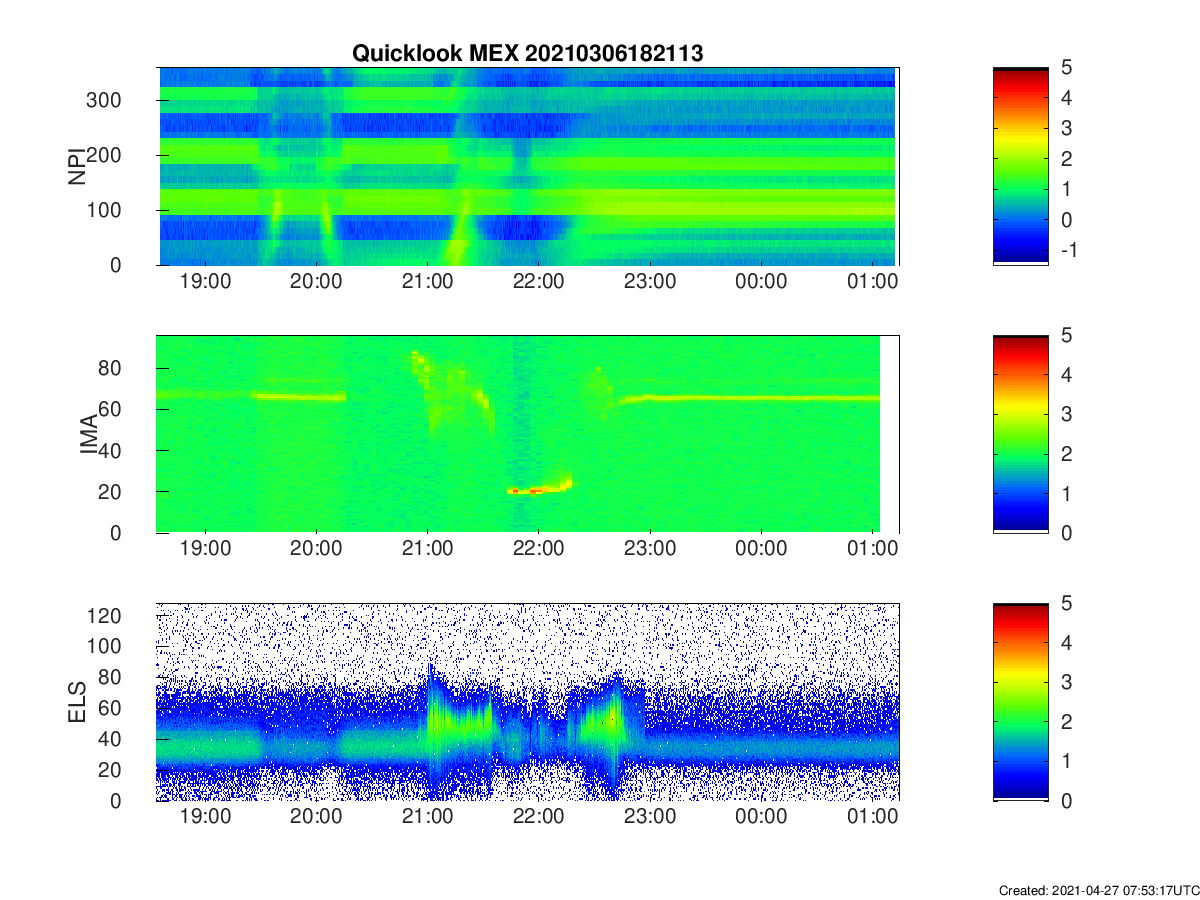Viewport: 1200px width, 900px height.
Task: Click '01:00' under the ELS panel
Action: coord(872,818)
